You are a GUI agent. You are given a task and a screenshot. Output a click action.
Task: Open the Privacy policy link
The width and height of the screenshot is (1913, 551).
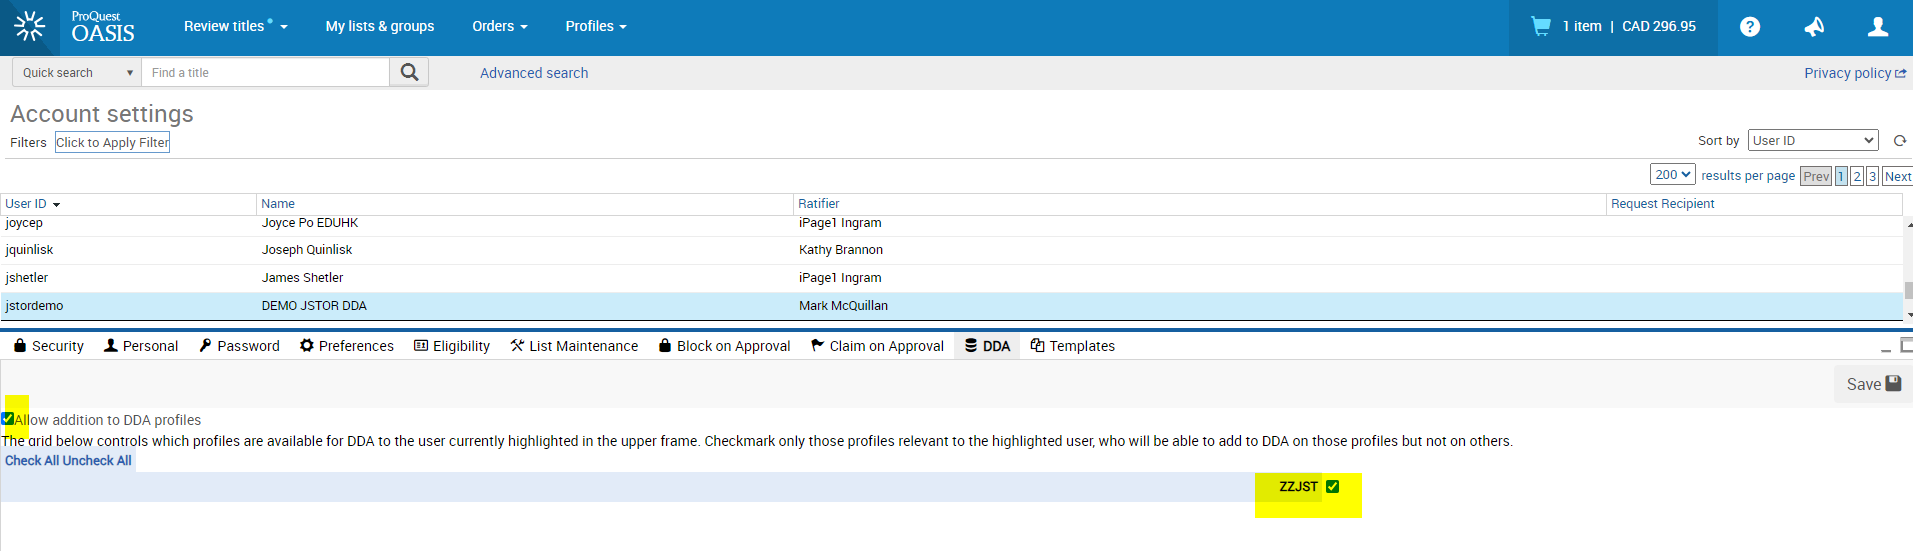pyautogui.click(x=1855, y=73)
